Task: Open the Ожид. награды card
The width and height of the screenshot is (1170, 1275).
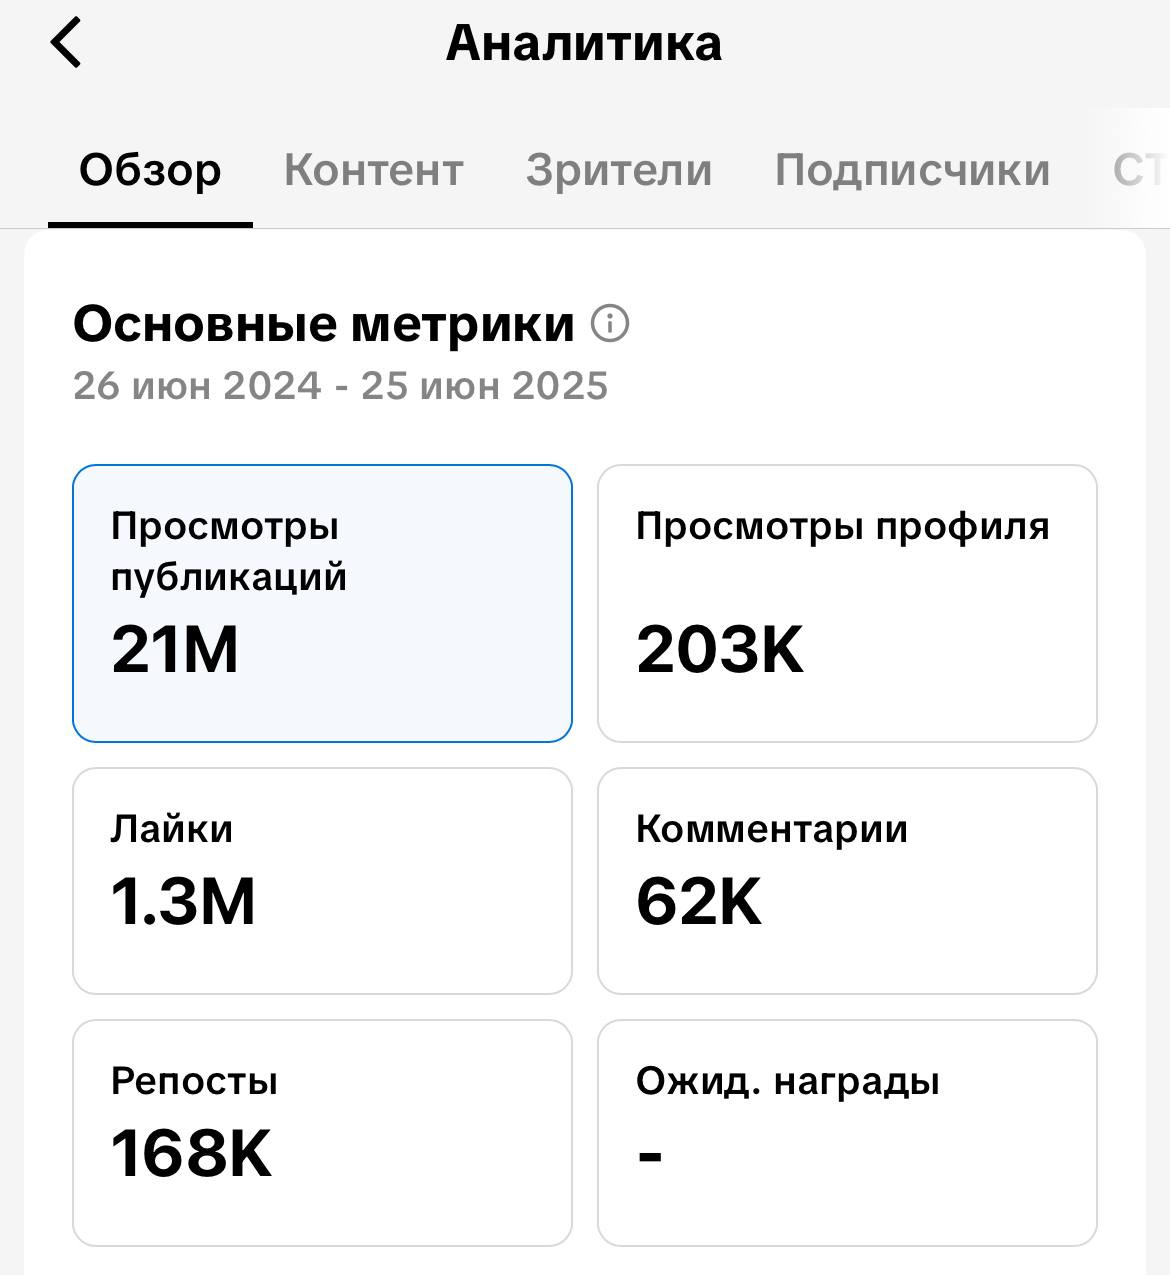Action: click(847, 1133)
